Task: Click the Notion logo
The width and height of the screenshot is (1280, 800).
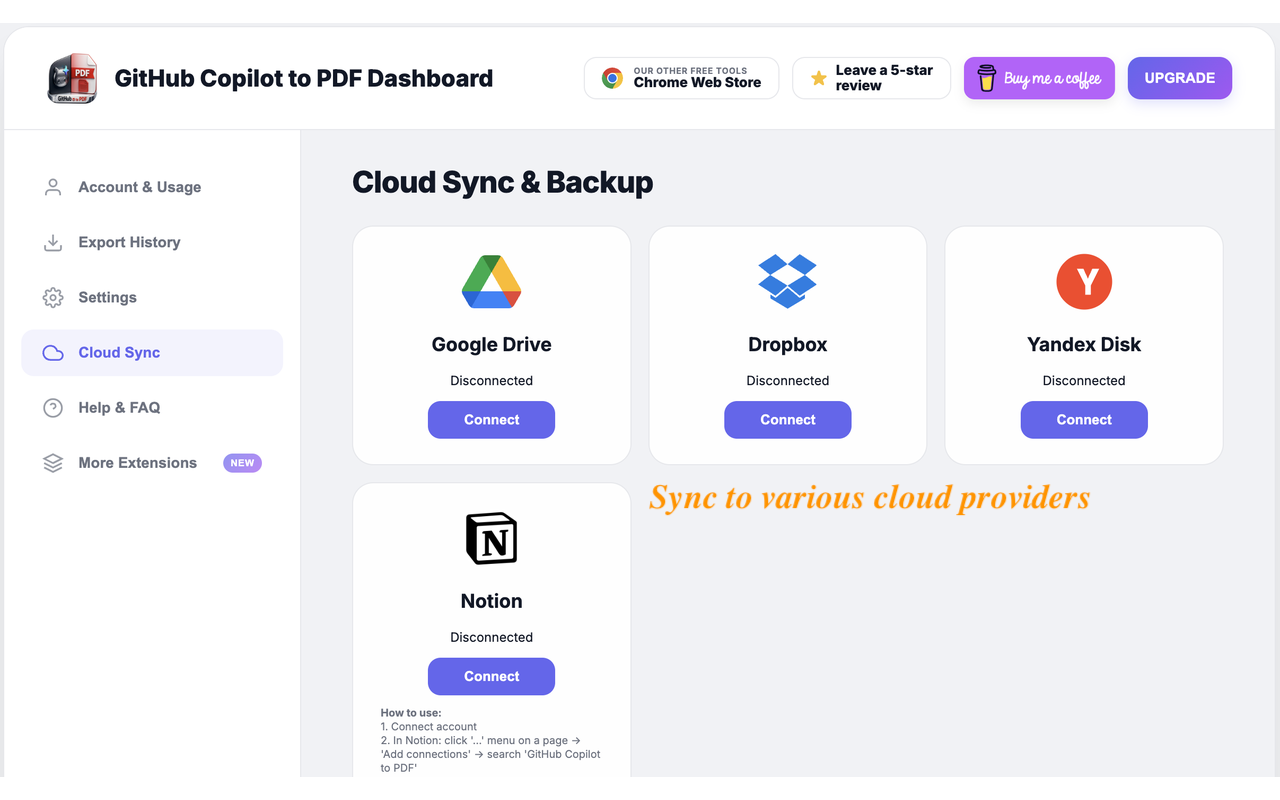Action: [x=492, y=538]
